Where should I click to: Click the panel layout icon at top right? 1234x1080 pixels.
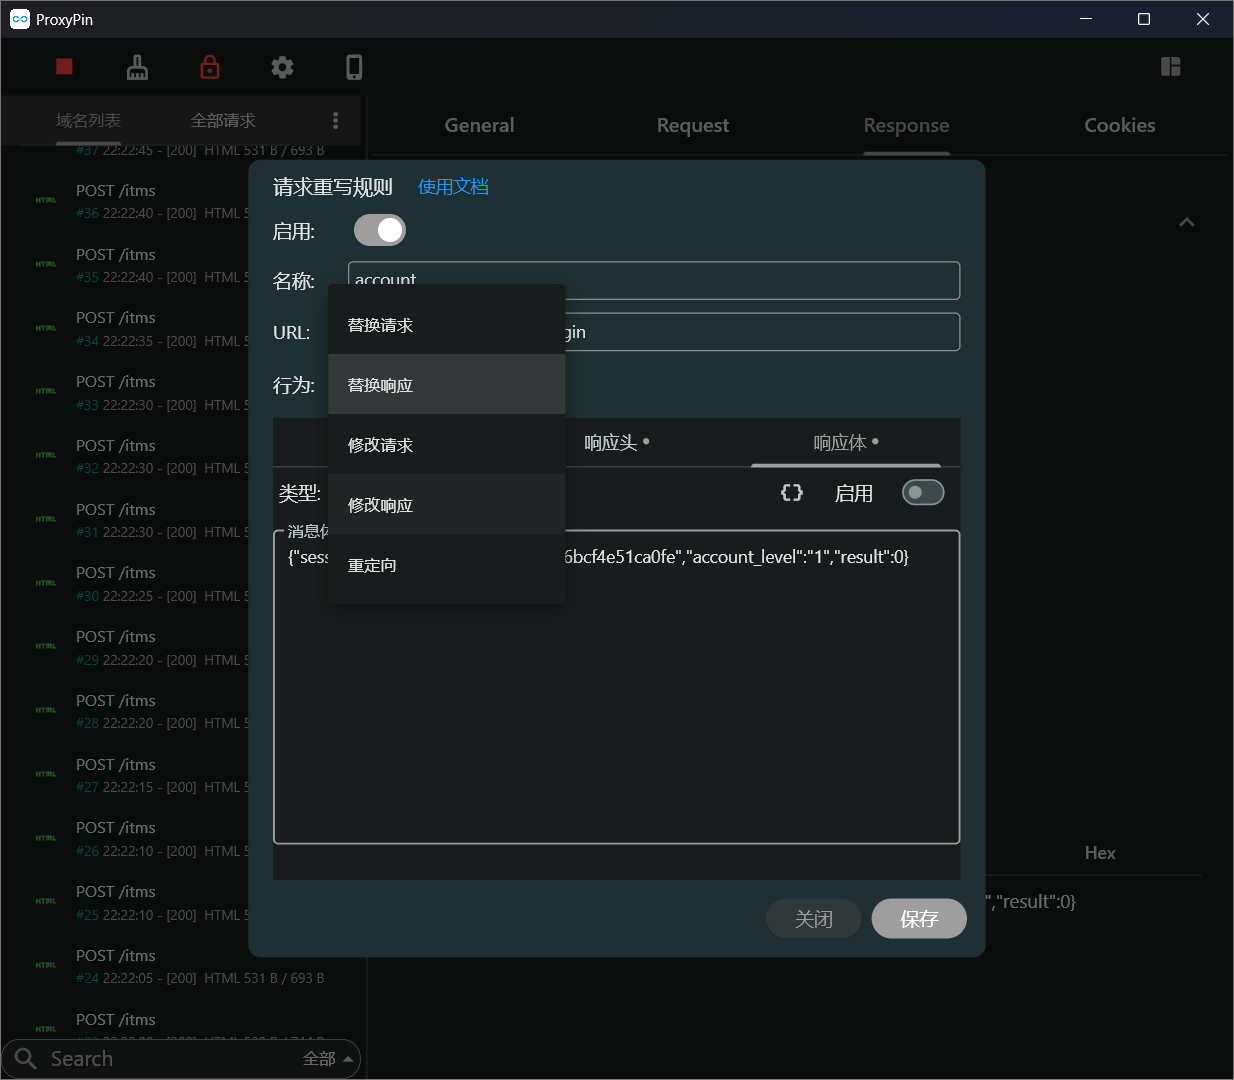click(1170, 67)
